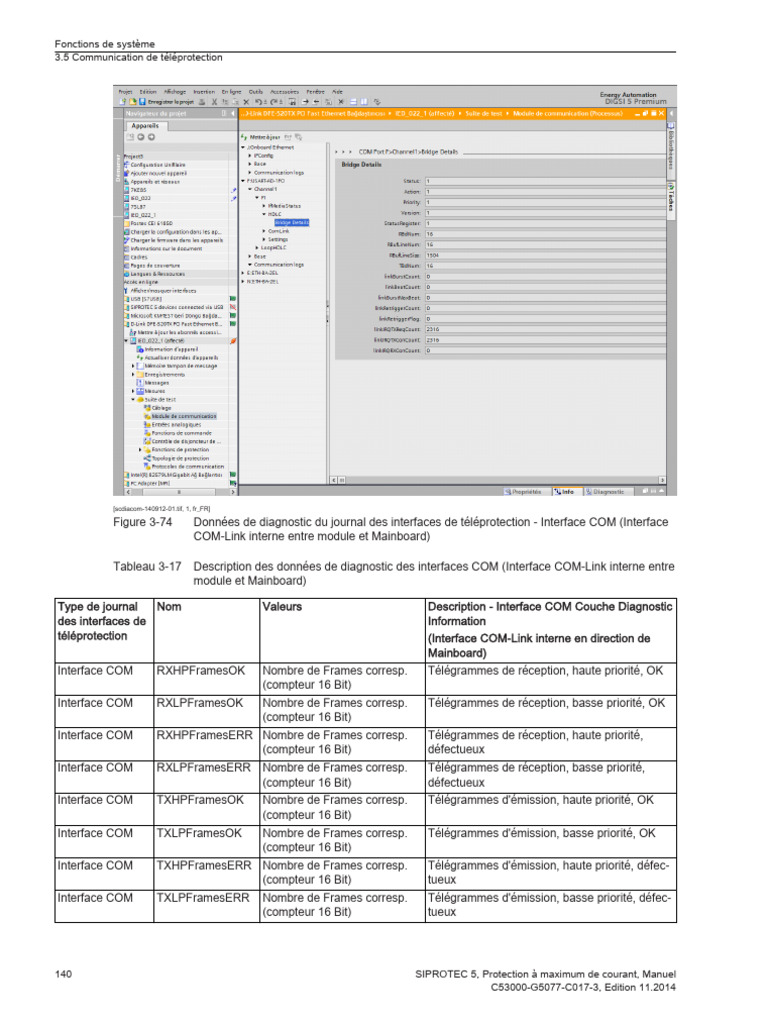Viewport: 768px width, 1024px height.
Task: Open the Propriétés tab
Action: pyautogui.click(x=526, y=492)
